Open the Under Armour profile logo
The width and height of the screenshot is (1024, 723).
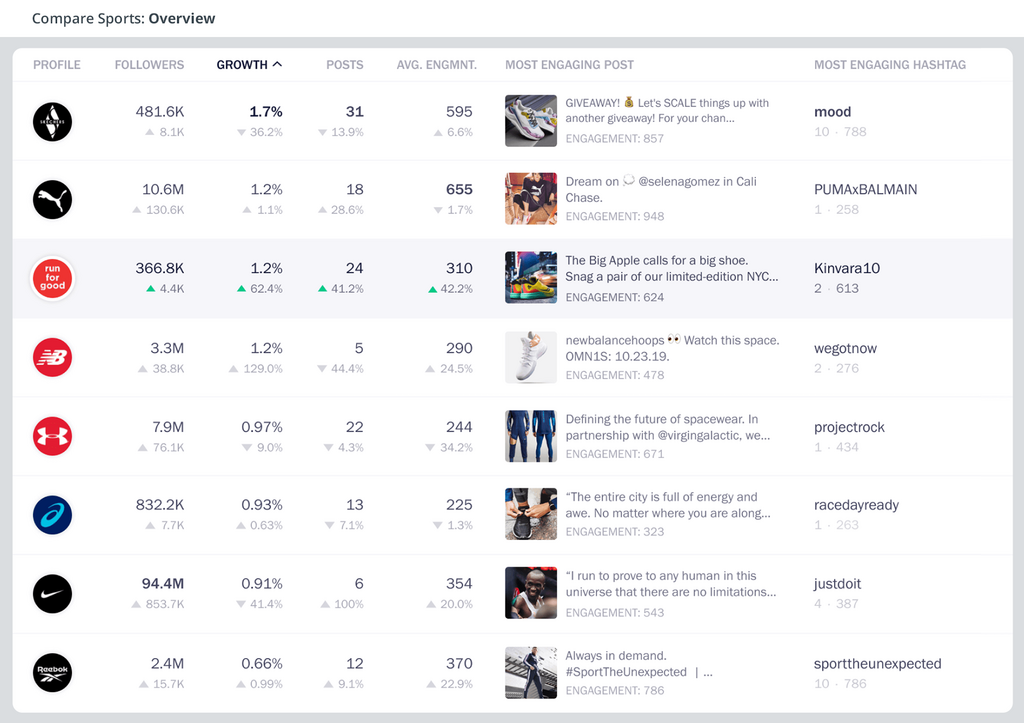pyautogui.click(x=52, y=436)
